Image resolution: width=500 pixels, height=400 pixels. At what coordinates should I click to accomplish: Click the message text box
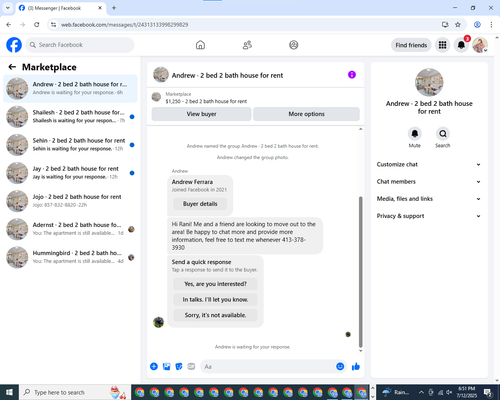268,367
